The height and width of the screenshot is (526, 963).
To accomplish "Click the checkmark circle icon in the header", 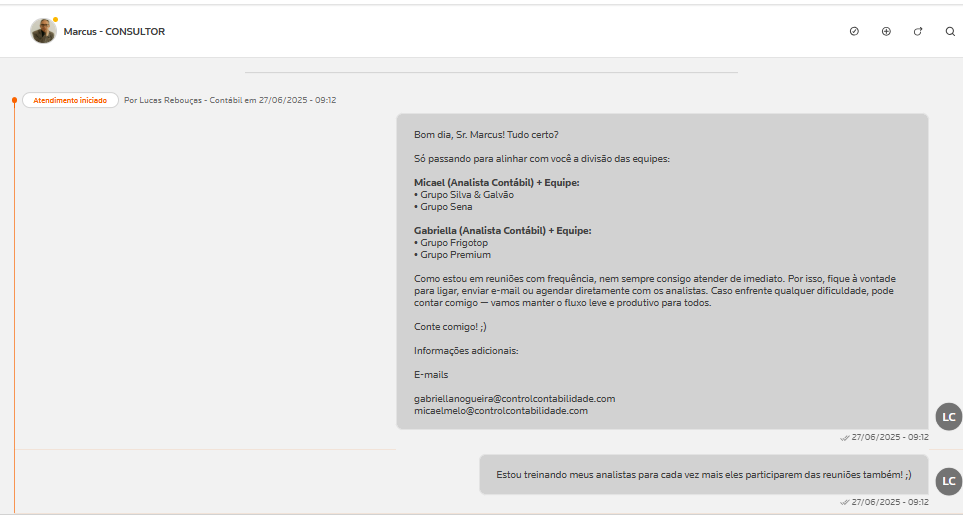I will pos(854,31).
